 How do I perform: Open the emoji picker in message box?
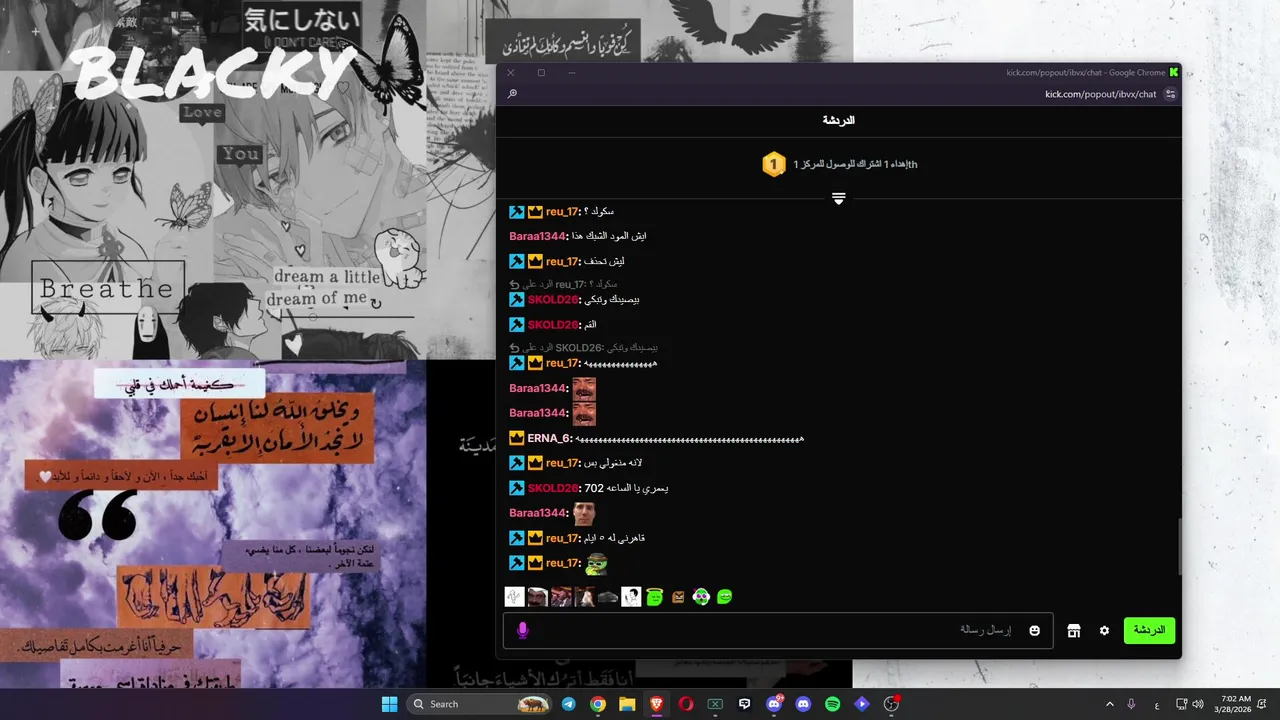tap(1035, 630)
